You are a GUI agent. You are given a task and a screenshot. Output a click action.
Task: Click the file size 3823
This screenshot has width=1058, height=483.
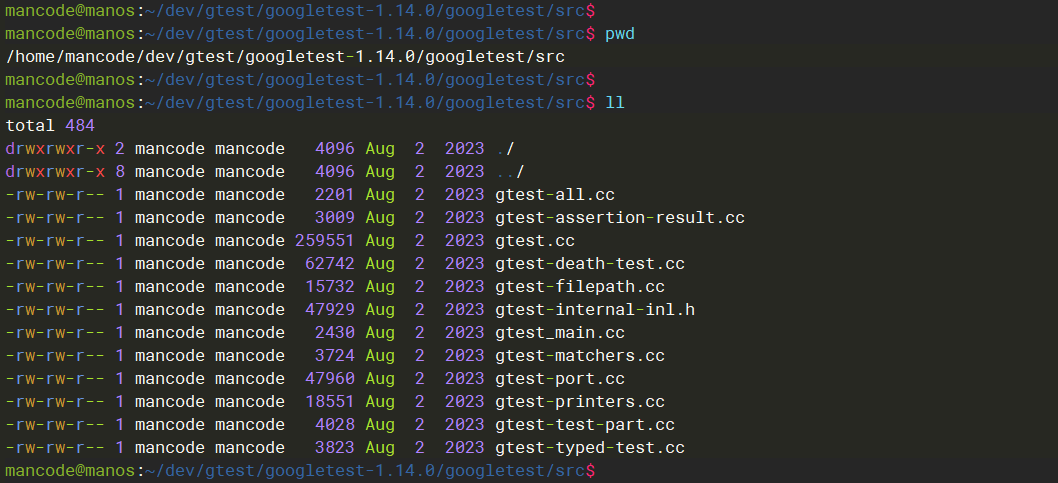point(335,448)
